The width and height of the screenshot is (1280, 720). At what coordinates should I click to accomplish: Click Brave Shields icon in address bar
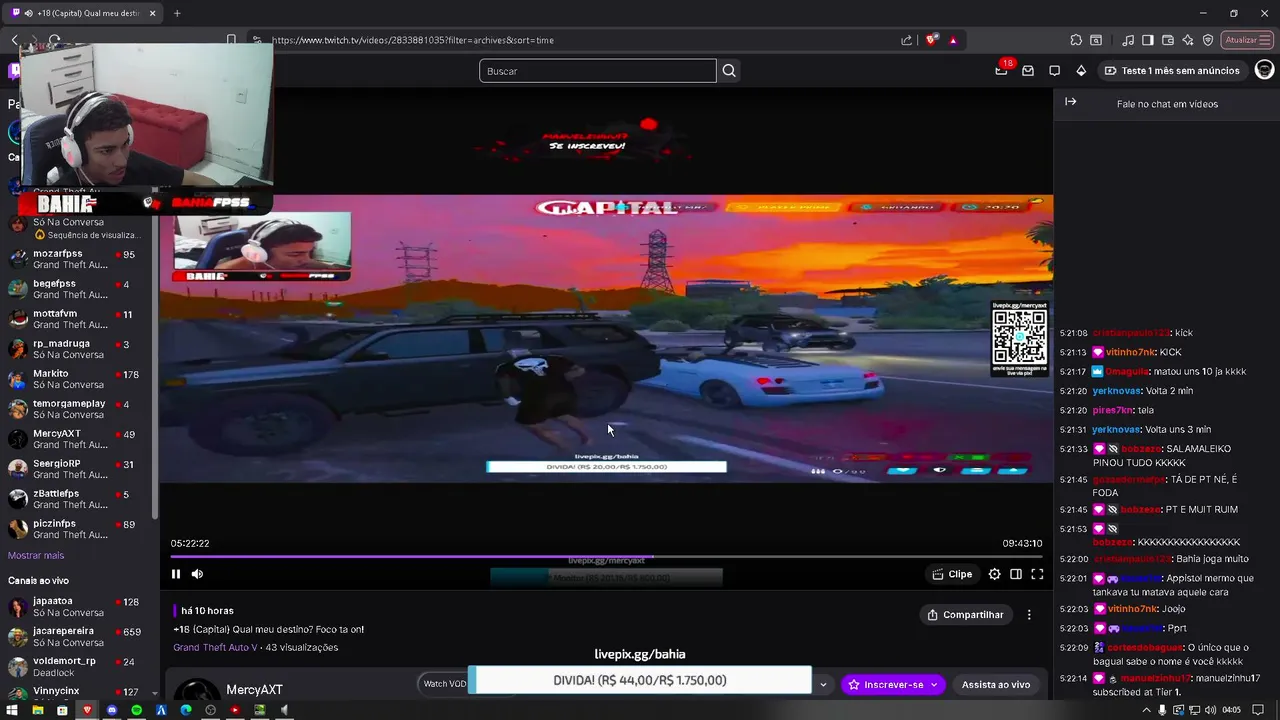[932, 40]
